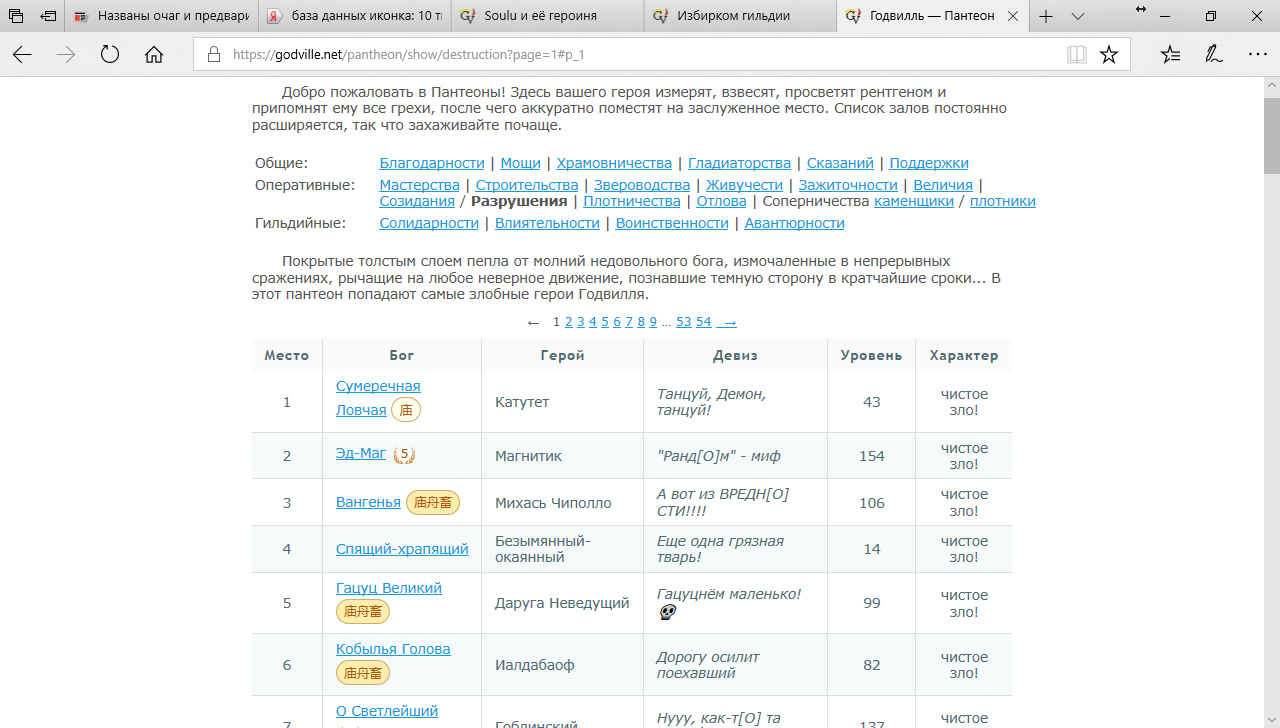Open the Мастерства pantheon link
The height and width of the screenshot is (728, 1280).
point(419,185)
